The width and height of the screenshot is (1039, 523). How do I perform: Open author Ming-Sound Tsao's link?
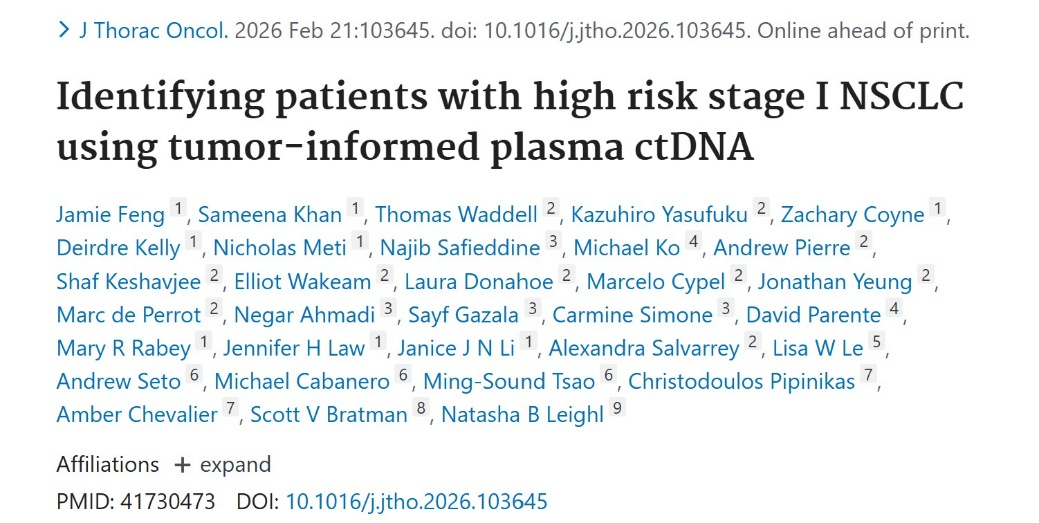[x=509, y=381]
